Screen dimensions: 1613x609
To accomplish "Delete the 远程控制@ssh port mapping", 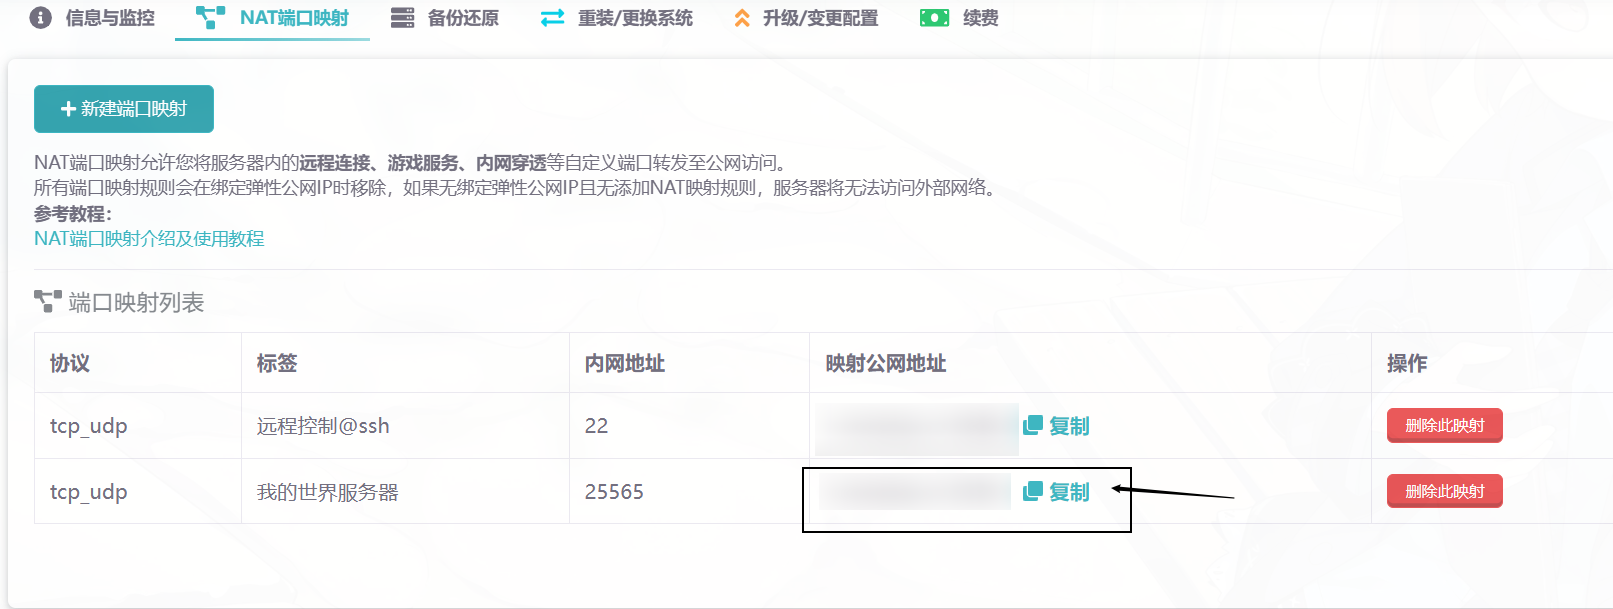I will point(1444,426).
